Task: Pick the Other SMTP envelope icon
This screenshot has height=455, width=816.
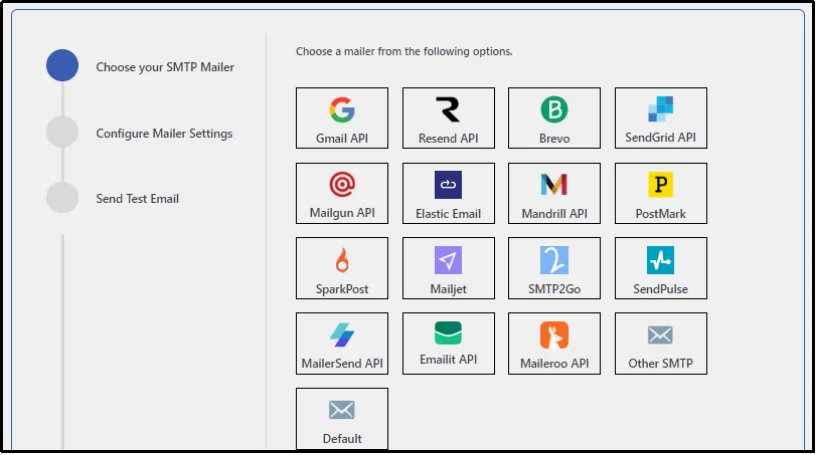Action: click(660, 335)
